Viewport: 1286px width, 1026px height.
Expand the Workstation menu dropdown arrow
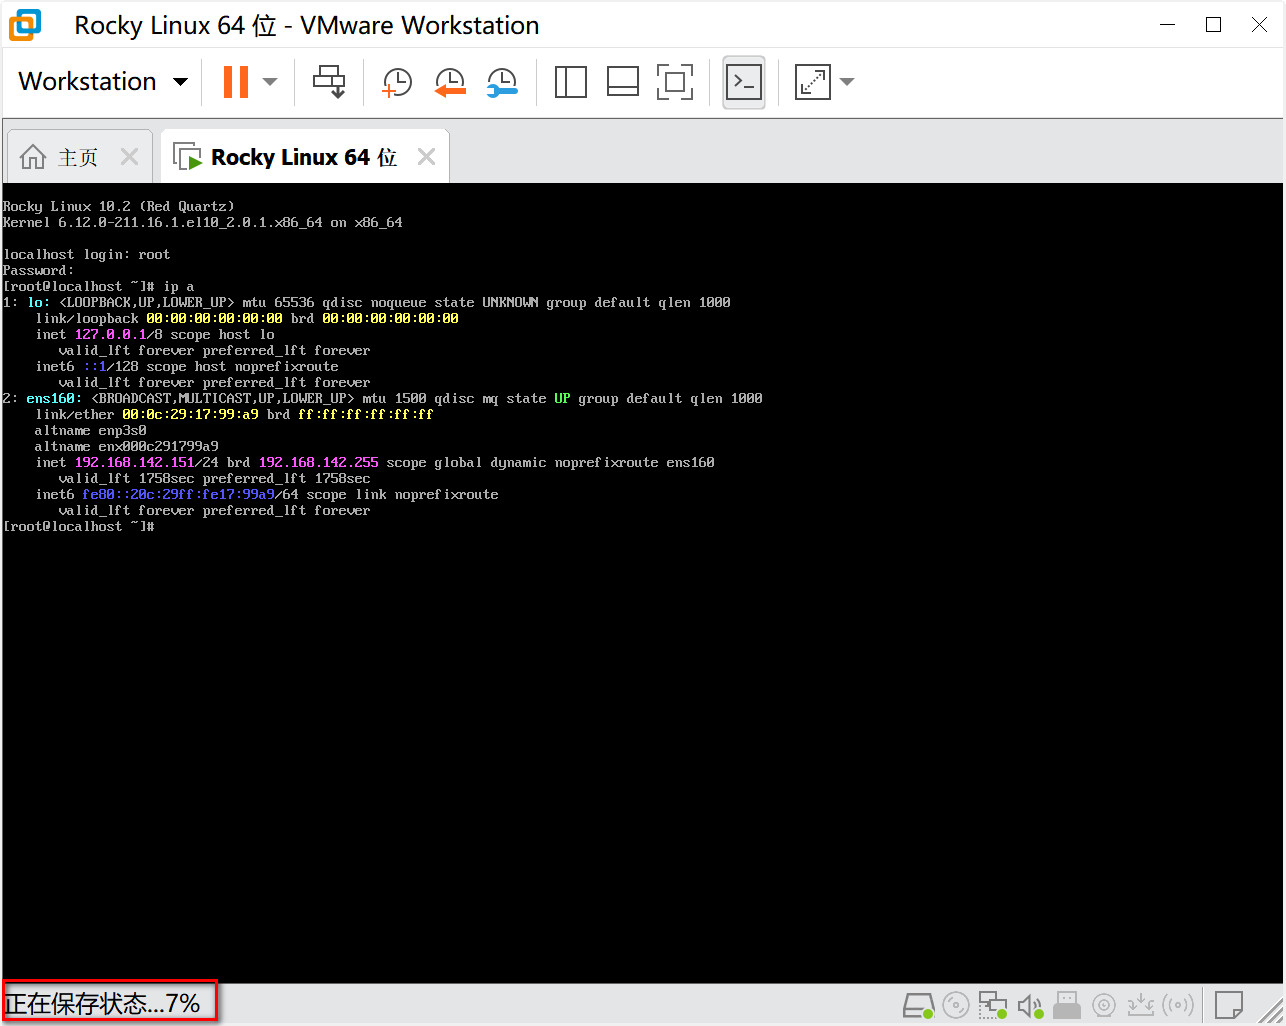[x=180, y=82]
